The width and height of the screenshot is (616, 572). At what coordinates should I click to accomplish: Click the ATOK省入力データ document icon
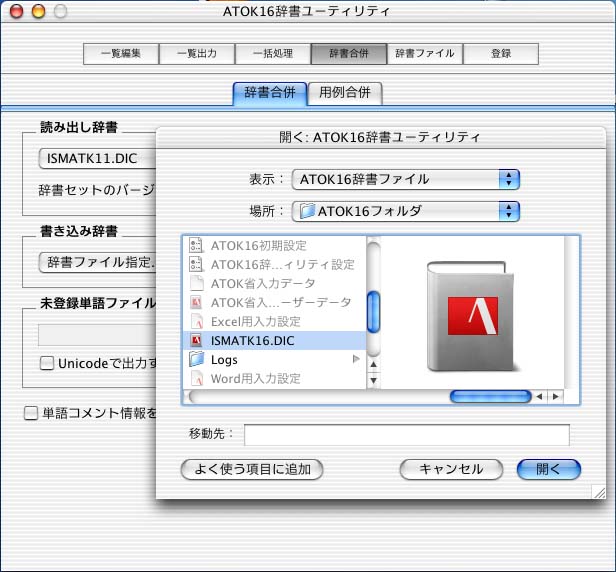coord(196,283)
